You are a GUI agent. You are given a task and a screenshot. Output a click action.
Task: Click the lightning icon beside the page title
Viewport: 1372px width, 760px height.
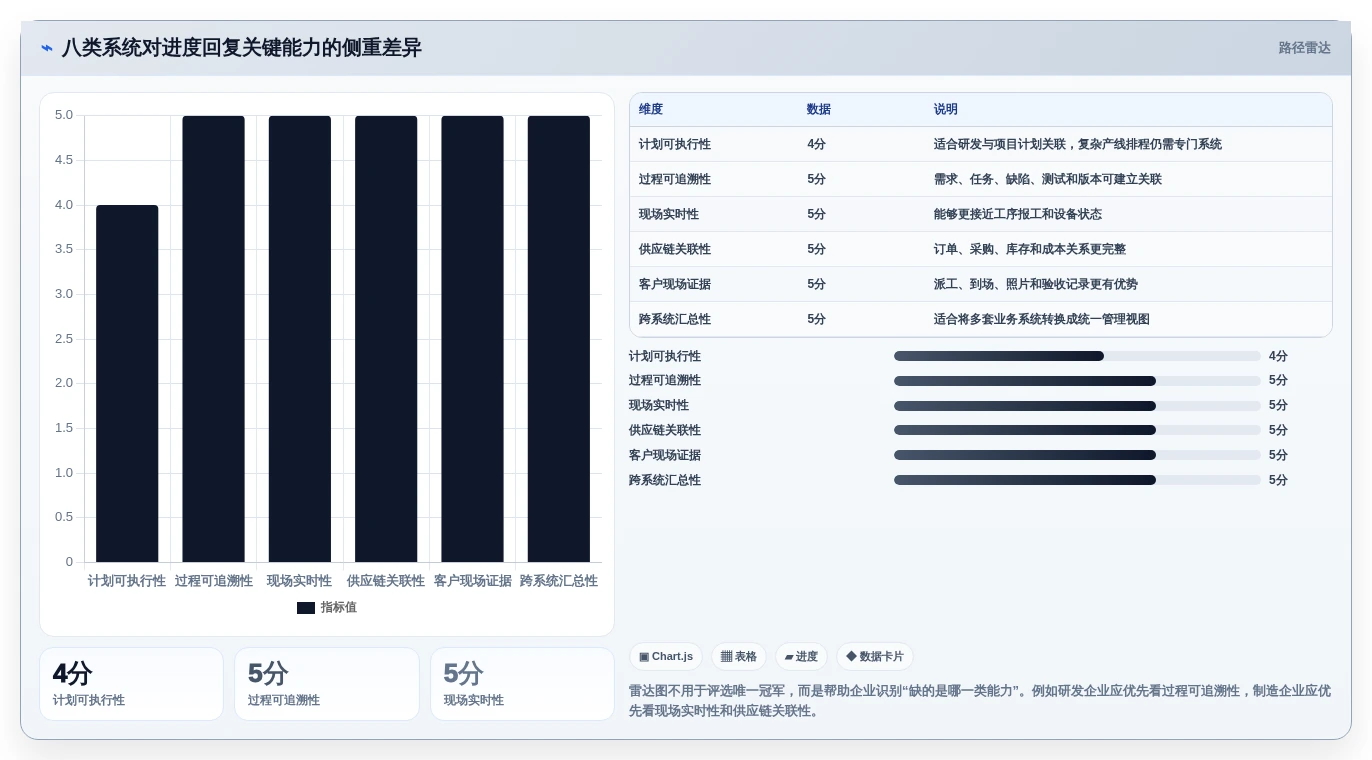coord(47,48)
